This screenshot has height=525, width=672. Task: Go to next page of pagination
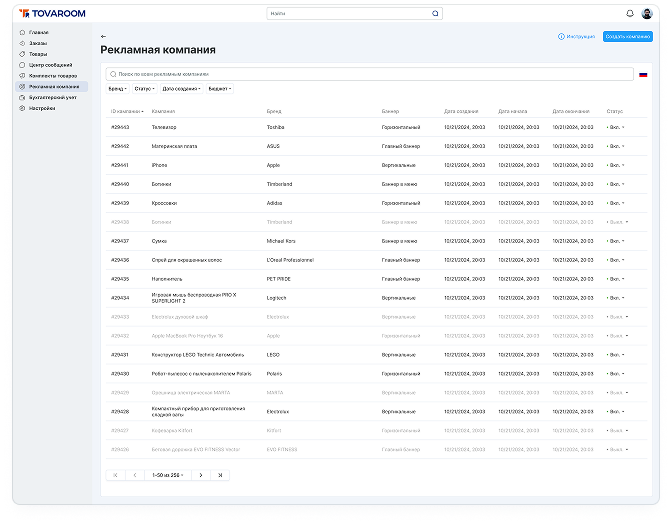point(201,475)
